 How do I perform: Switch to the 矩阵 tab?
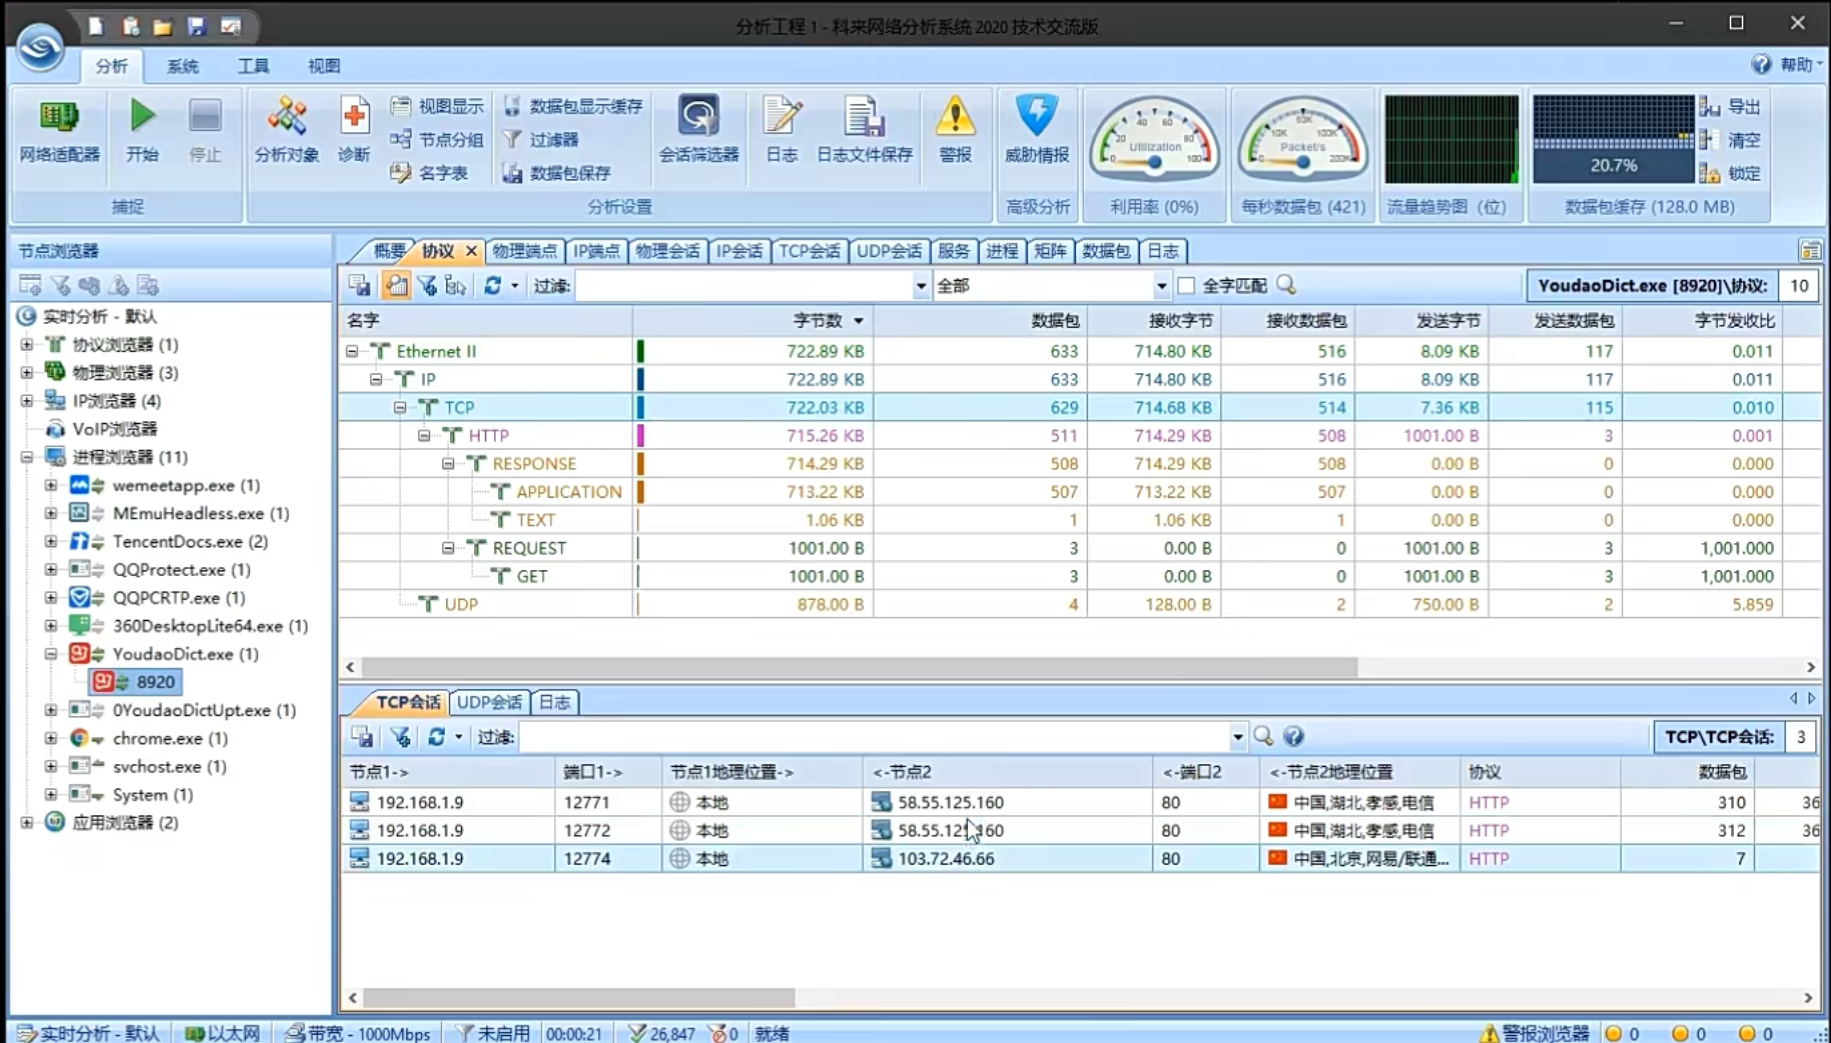point(1050,251)
